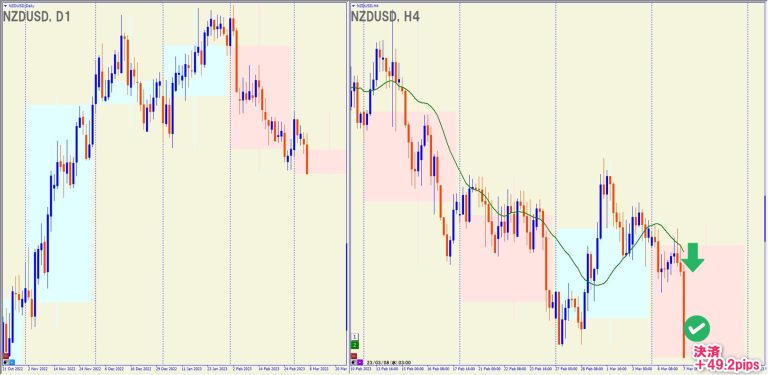The image size is (768, 375).
Task: Expand the NZDUSD Daily one-click trading triangle
Action: [4, 5]
